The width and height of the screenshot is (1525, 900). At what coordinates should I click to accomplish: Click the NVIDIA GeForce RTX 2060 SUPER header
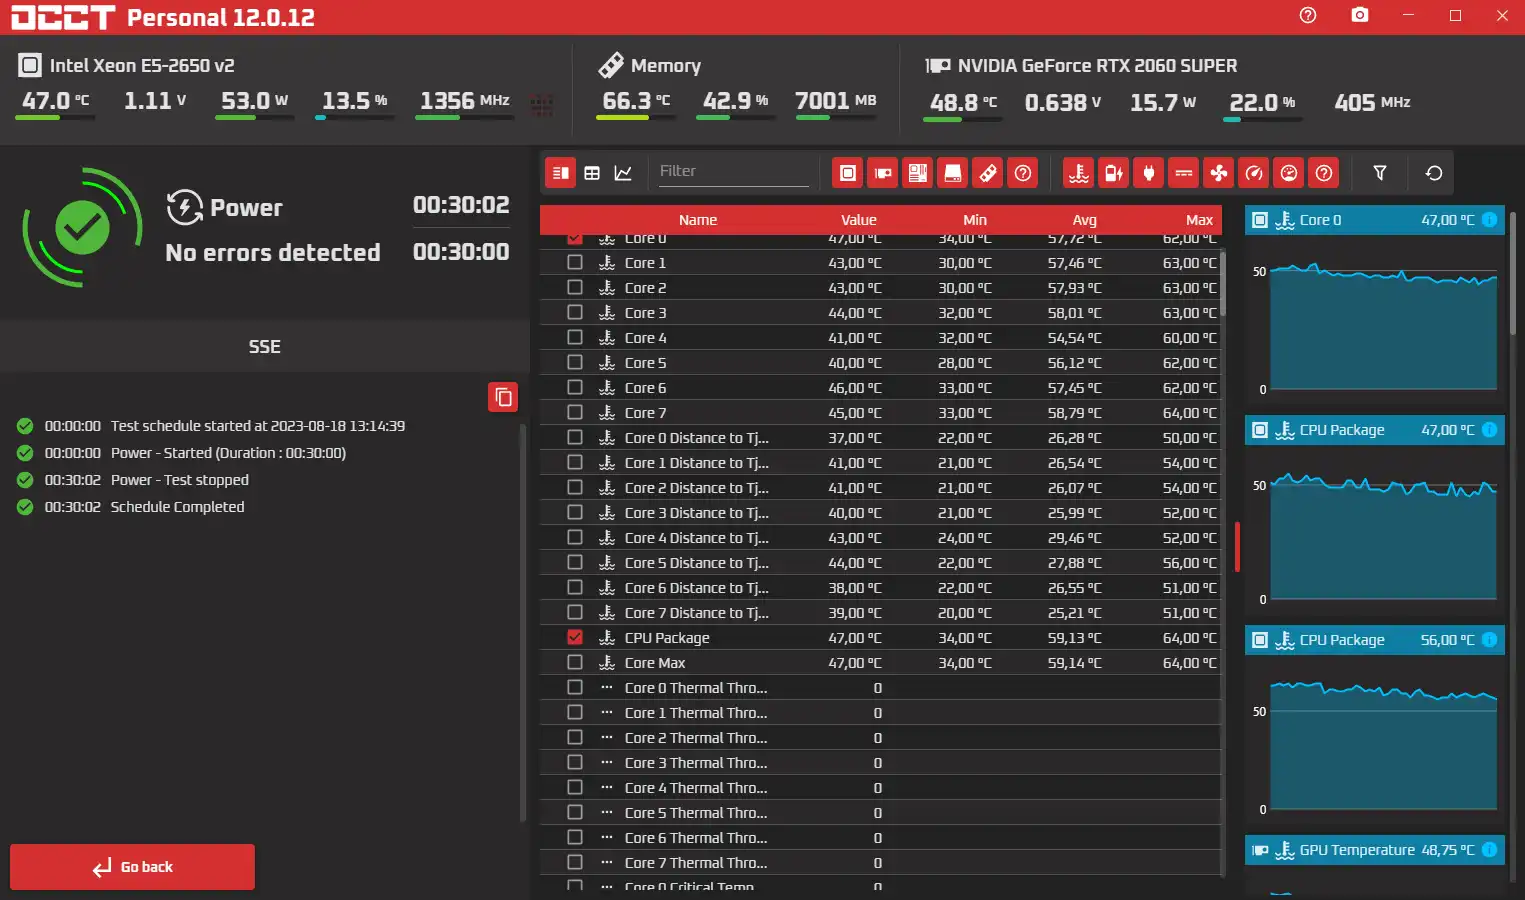(x=1097, y=66)
